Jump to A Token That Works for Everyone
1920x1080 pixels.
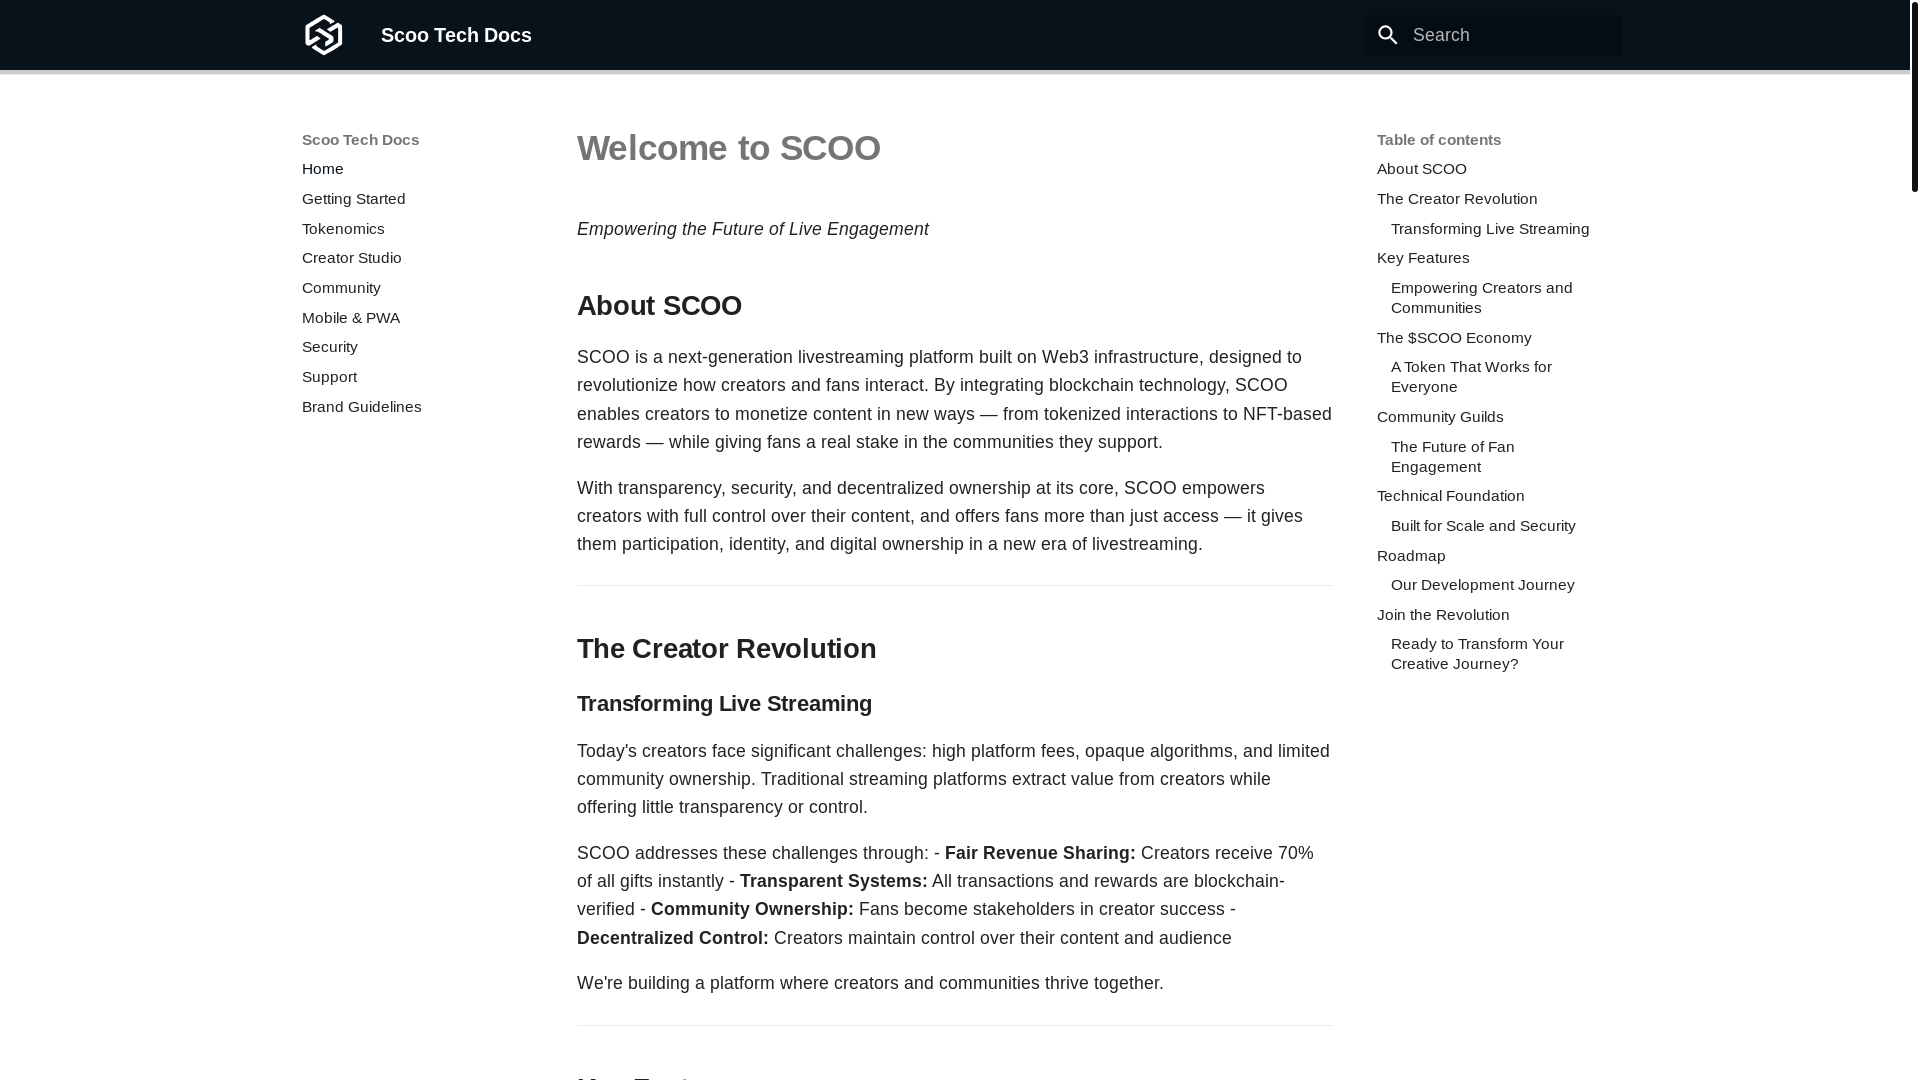coord(1472,377)
